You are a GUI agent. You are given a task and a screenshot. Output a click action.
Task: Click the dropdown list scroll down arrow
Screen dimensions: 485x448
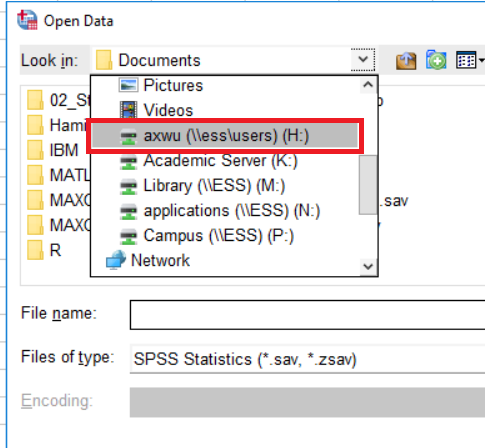(368, 266)
